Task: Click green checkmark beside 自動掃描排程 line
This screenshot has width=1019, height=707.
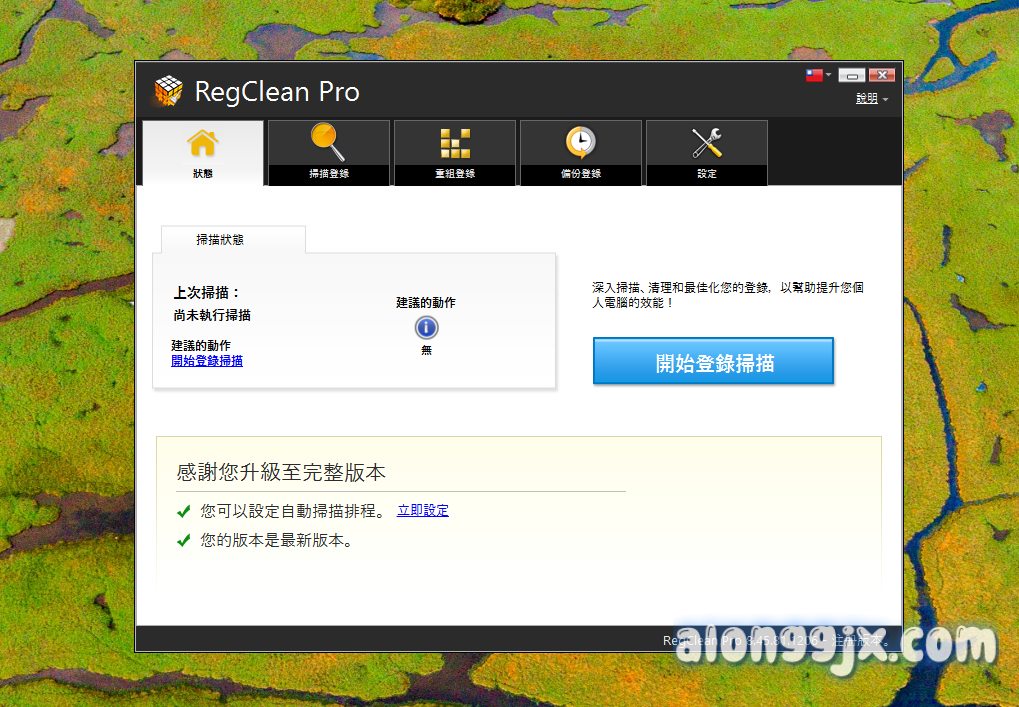Action: 184,511
